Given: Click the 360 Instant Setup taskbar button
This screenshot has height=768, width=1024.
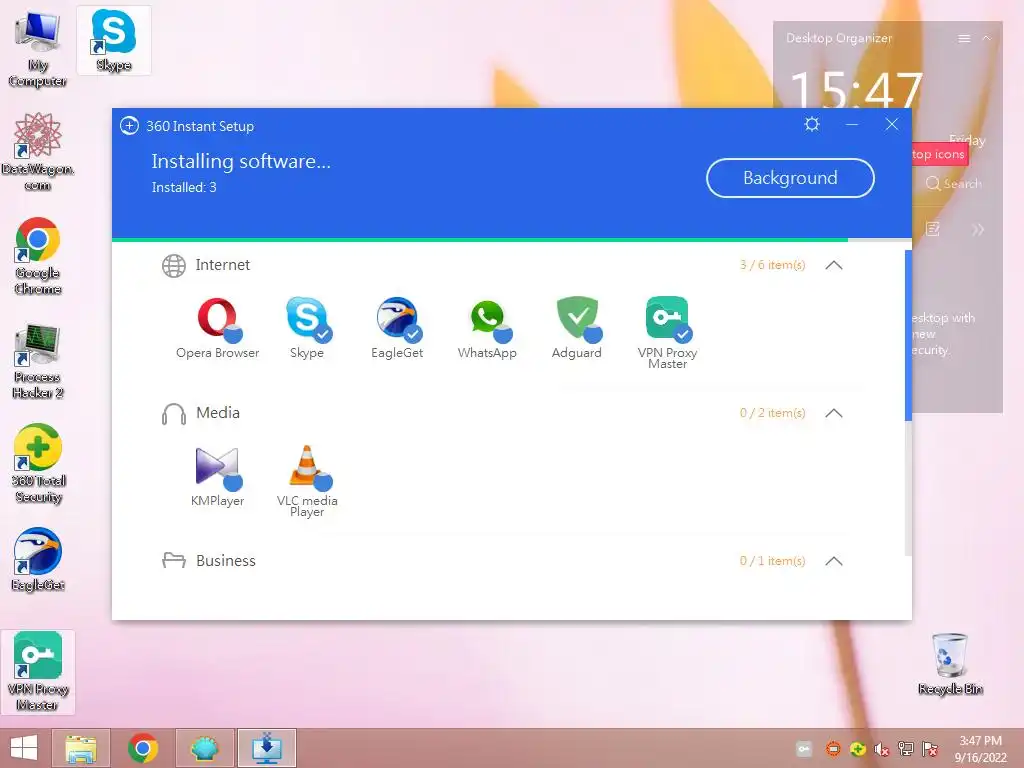Looking at the screenshot, I should pyautogui.click(x=267, y=748).
